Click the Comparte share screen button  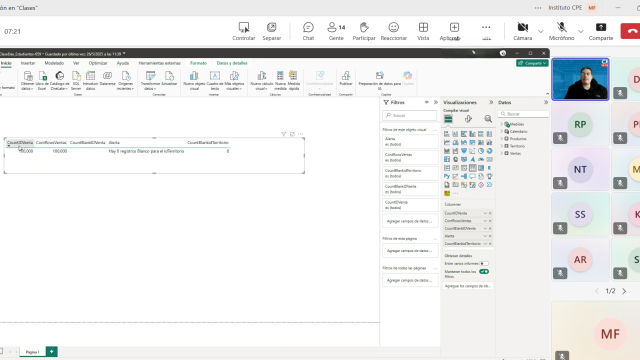601,31
